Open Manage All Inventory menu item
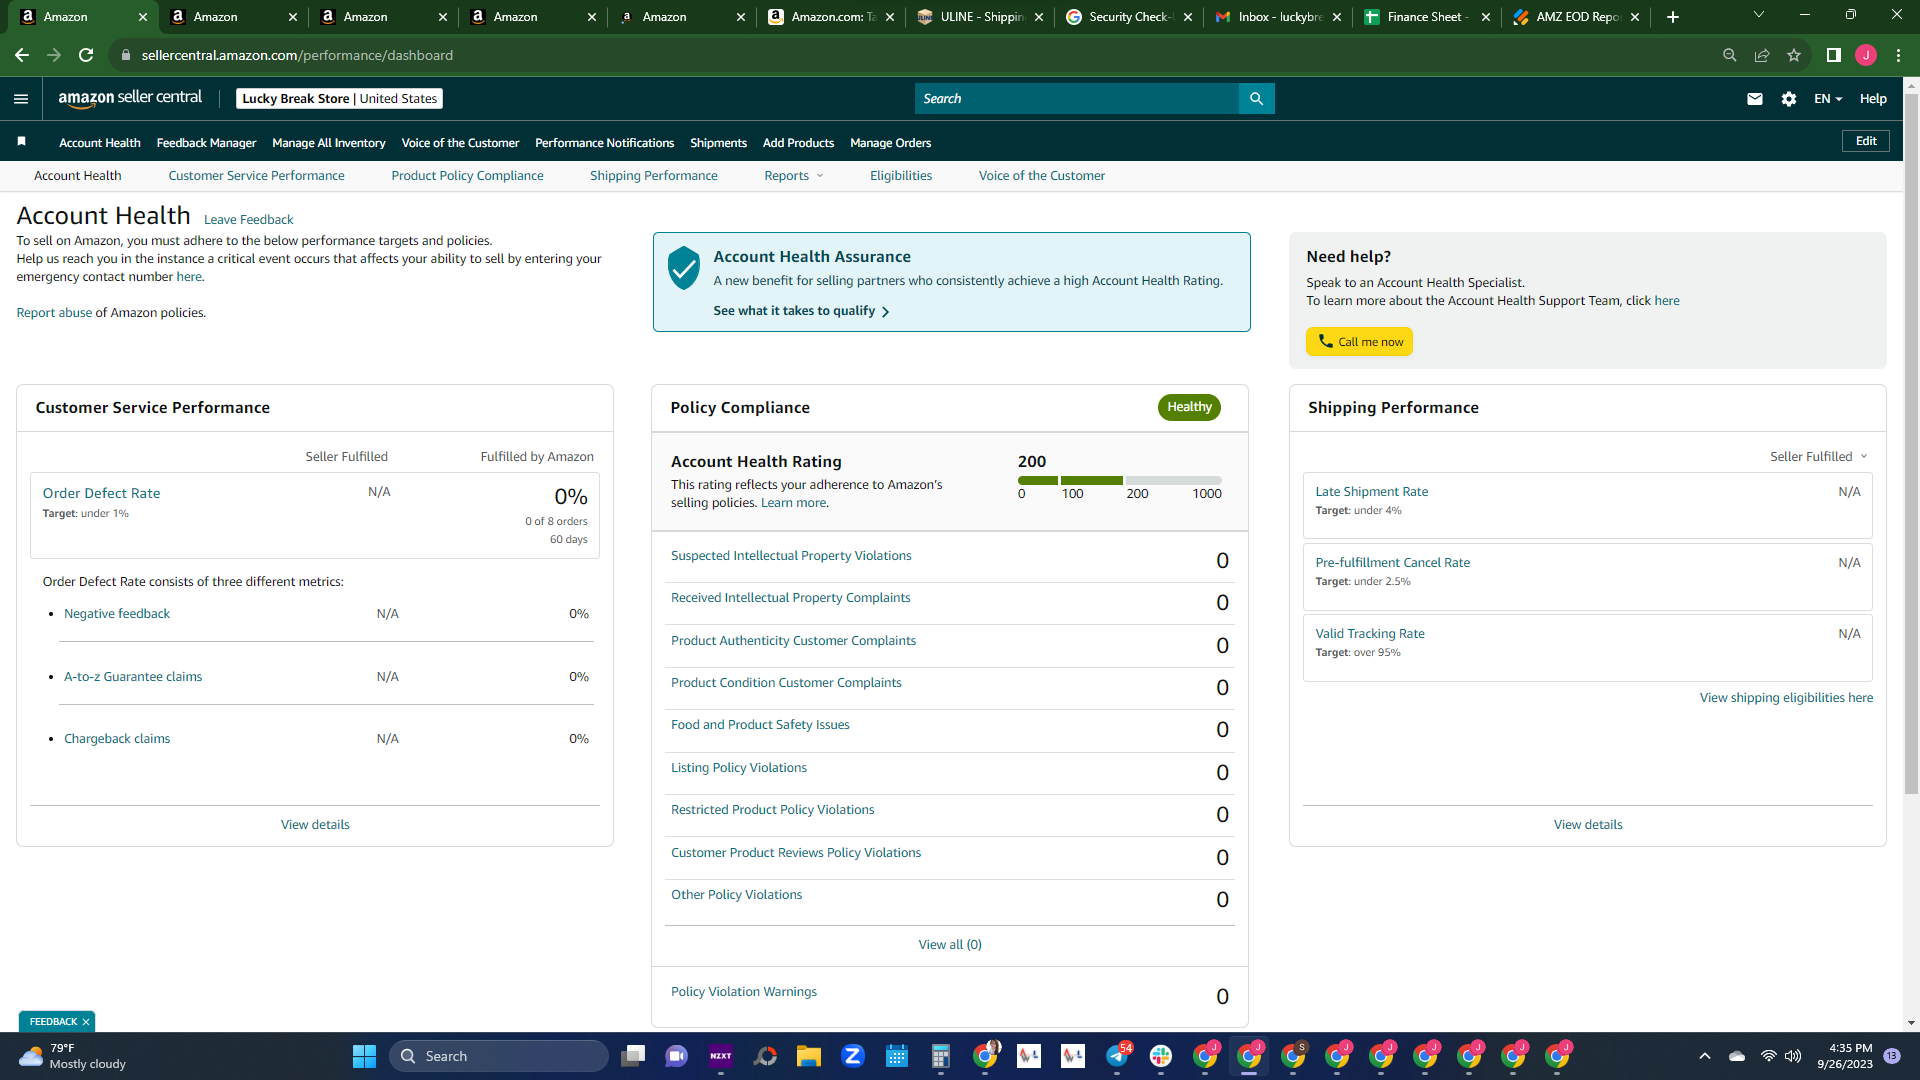The width and height of the screenshot is (1920, 1080). click(x=328, y=143)
